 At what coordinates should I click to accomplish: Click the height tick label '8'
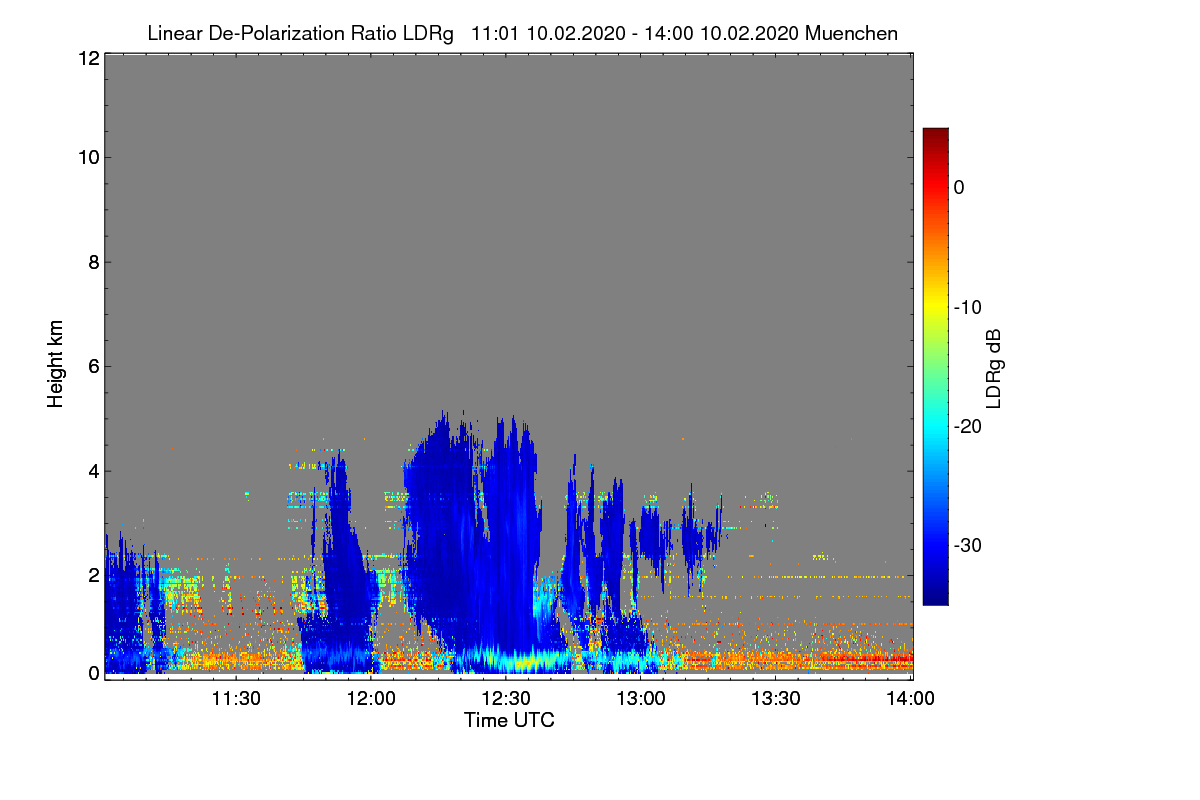click(93, 262)
